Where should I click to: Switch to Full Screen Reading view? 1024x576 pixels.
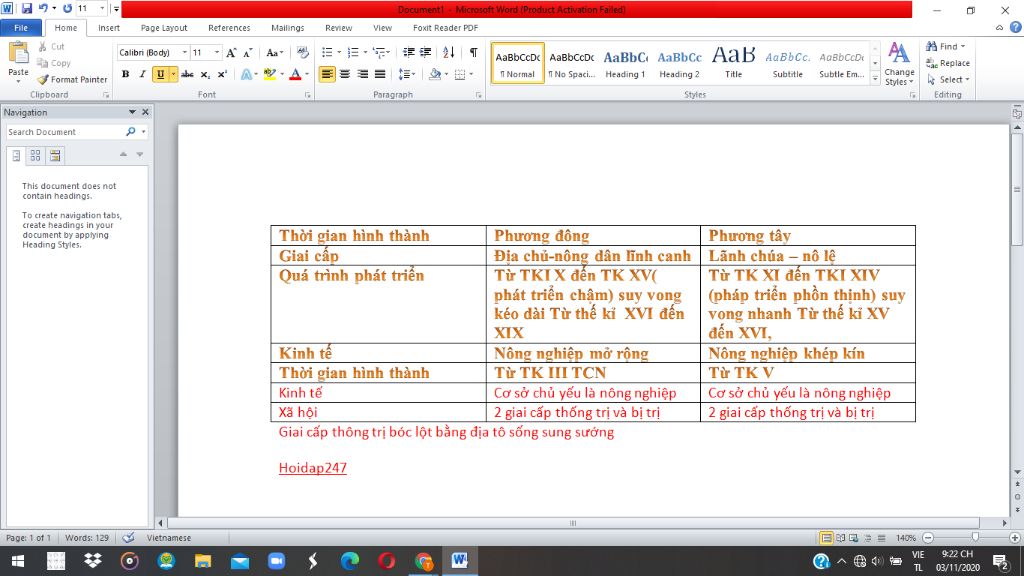[840, 538]
